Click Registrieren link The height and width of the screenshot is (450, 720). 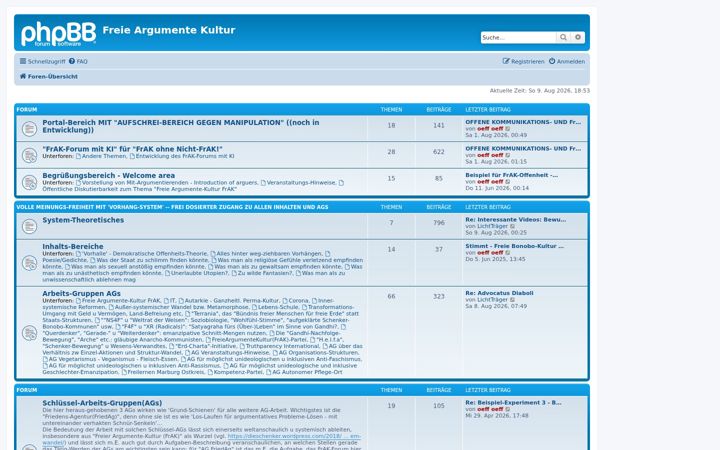pyautogui.click(x=523, y=61)
